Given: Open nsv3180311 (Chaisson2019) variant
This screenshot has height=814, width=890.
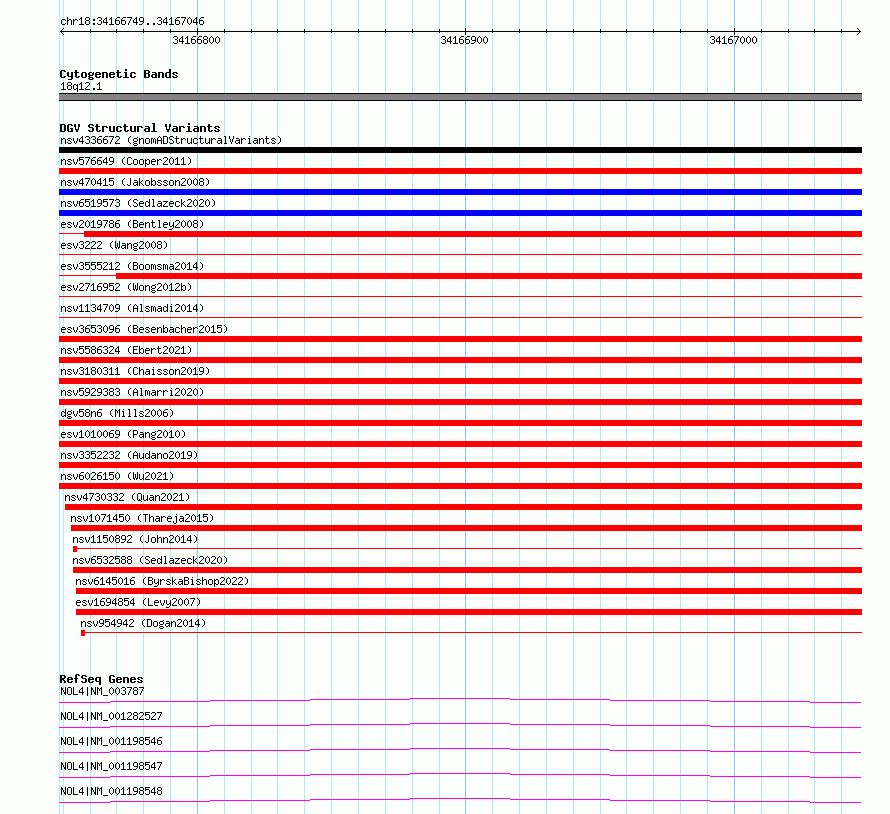Looking at the screenshot, I should [135, 371].
